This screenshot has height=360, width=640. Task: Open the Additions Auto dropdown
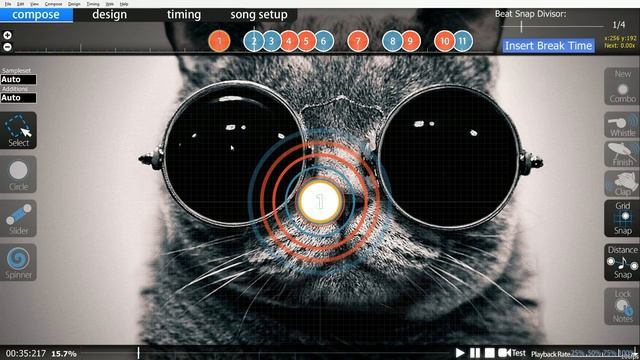click(x=18, y=98)
